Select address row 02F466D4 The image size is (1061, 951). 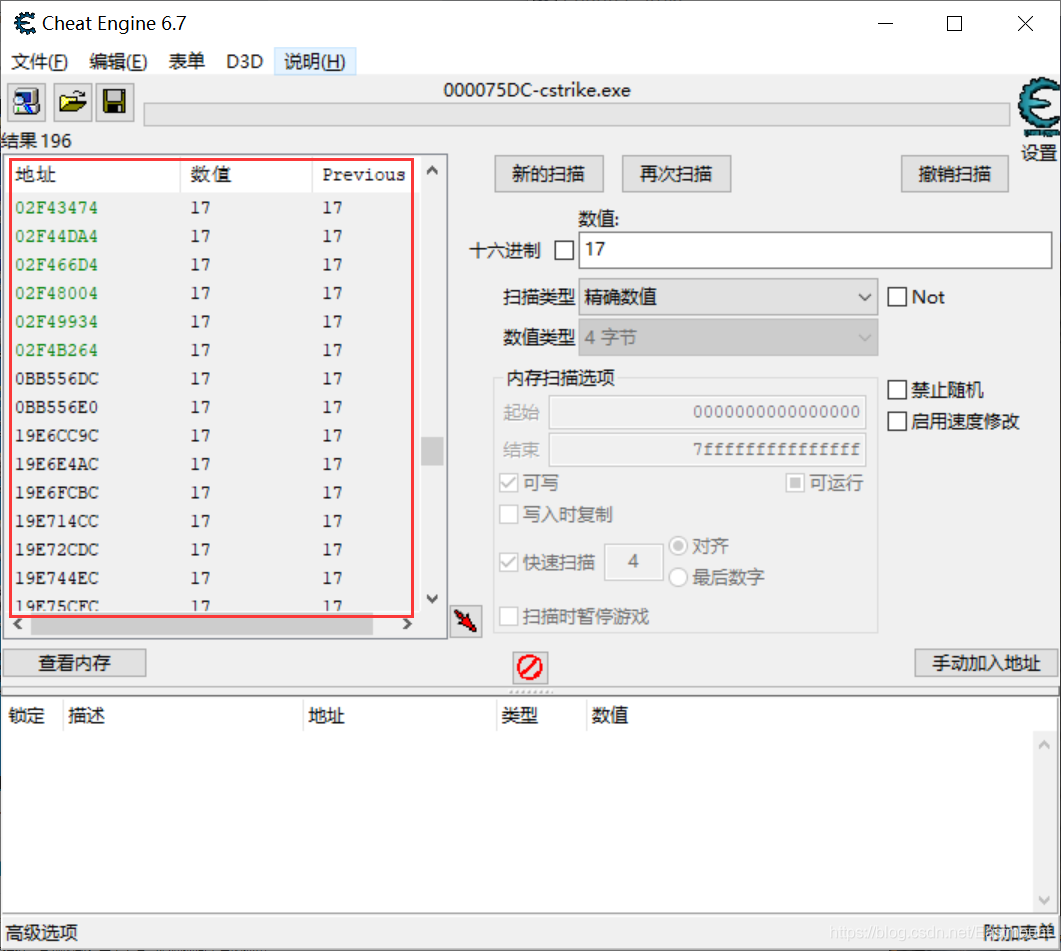(211, 265)
